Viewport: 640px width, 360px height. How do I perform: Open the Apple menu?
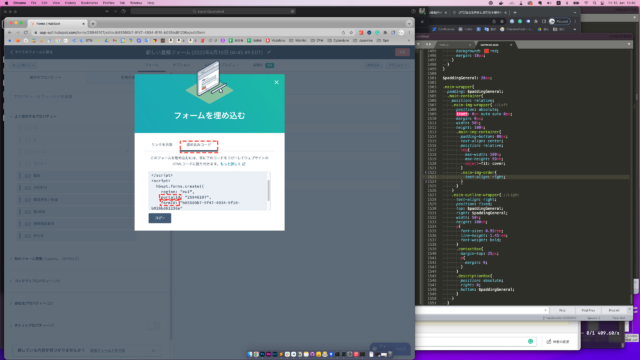pyautogui.click(x=6, y=3)
